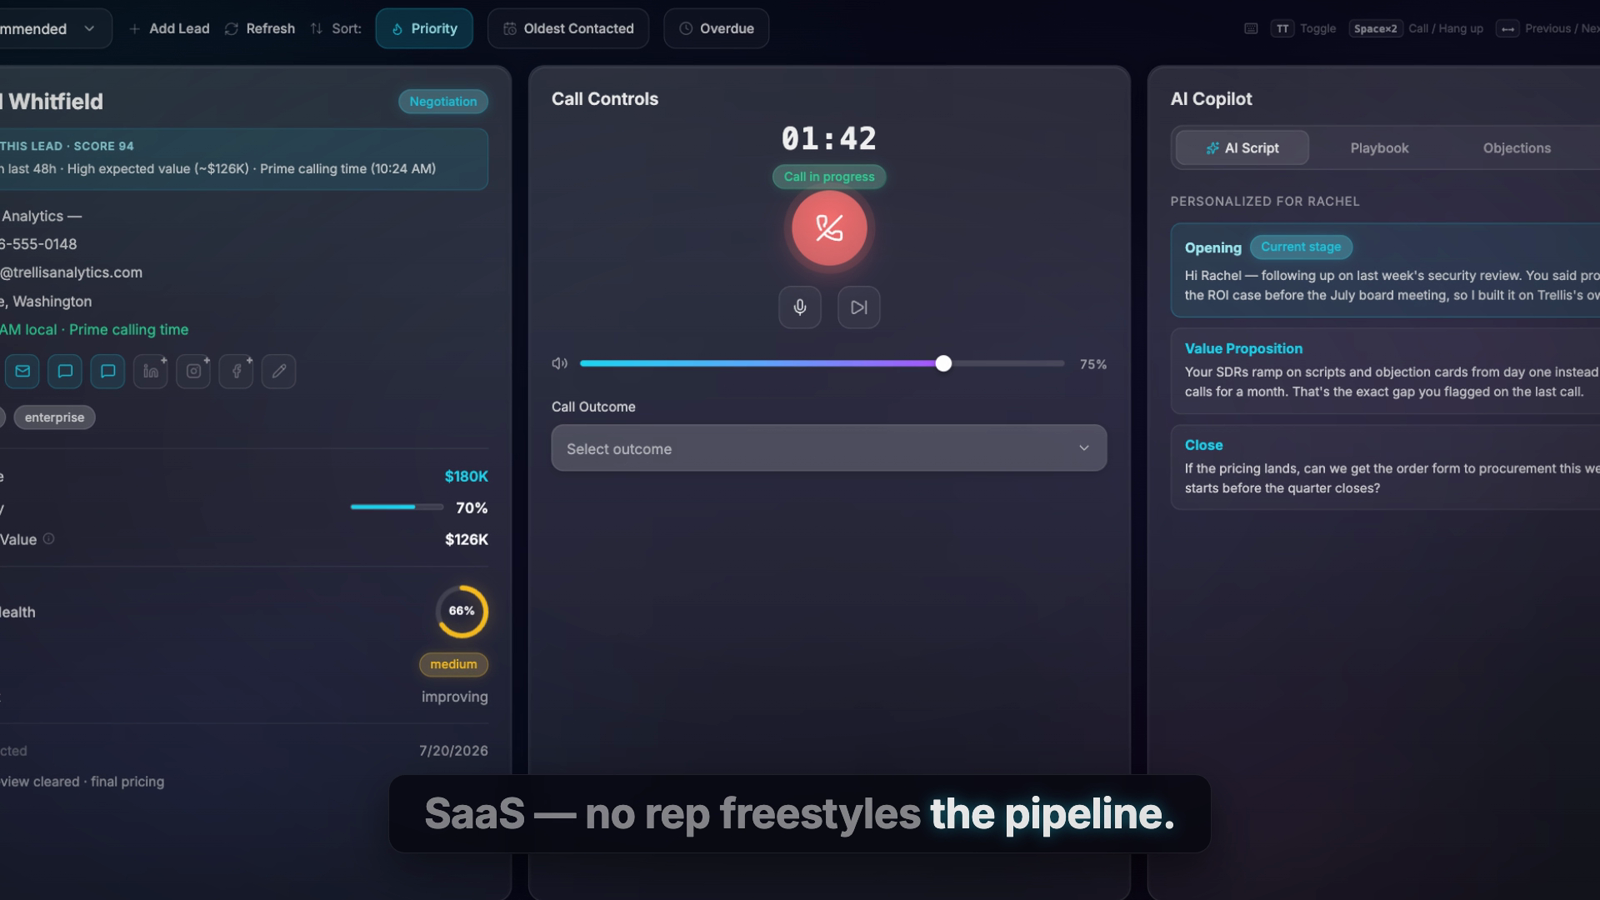Select the Close script card

pos(1386,467)
